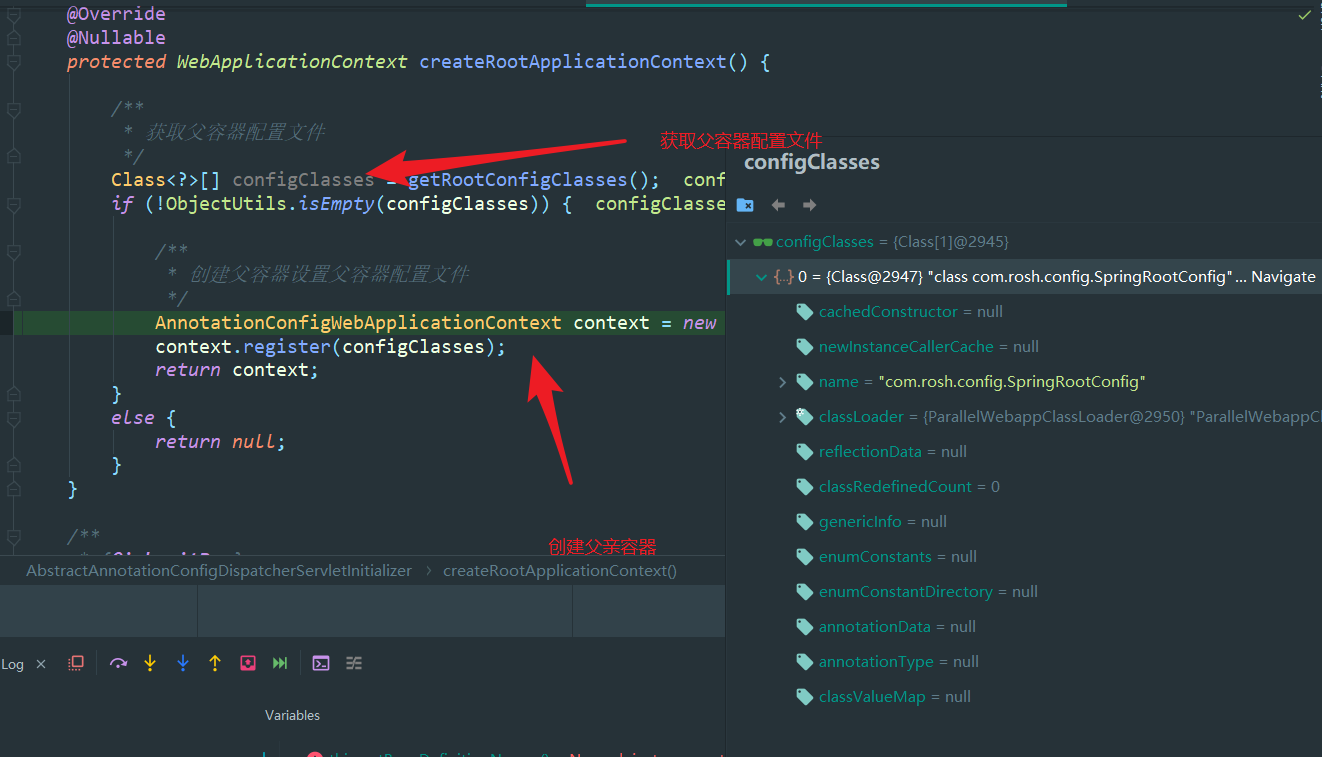1322x757 pixels.
Task: Switch to the Log tab
Action: coord(12,664)
